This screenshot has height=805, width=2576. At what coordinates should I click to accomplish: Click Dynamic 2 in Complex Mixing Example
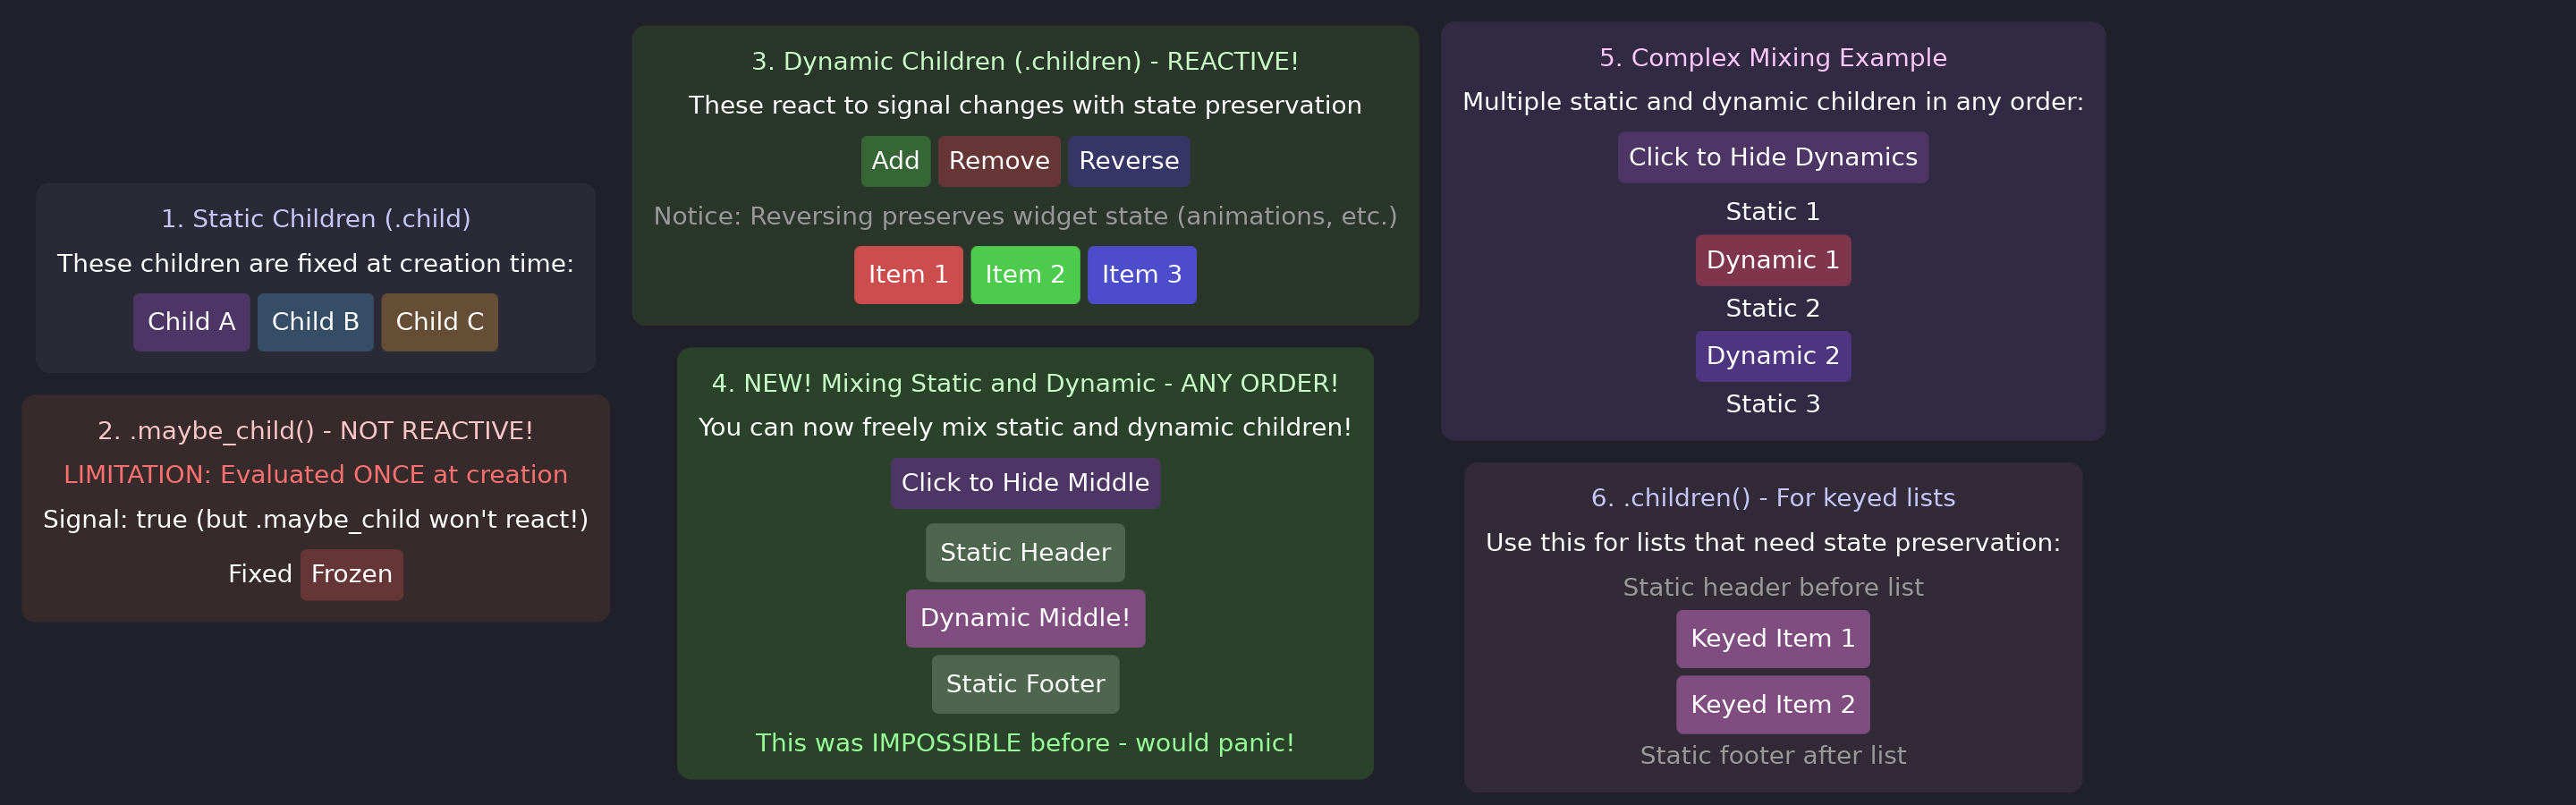[1772, 355]
